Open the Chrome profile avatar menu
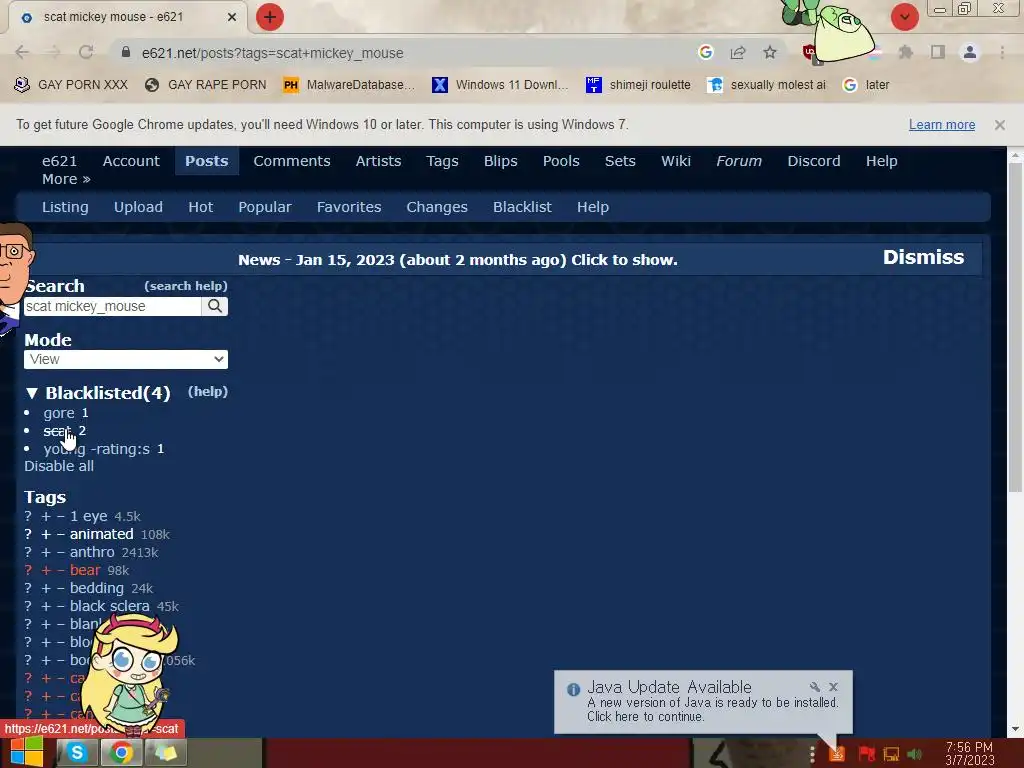This screenshot has height=768, width=1024. [970, 52]
